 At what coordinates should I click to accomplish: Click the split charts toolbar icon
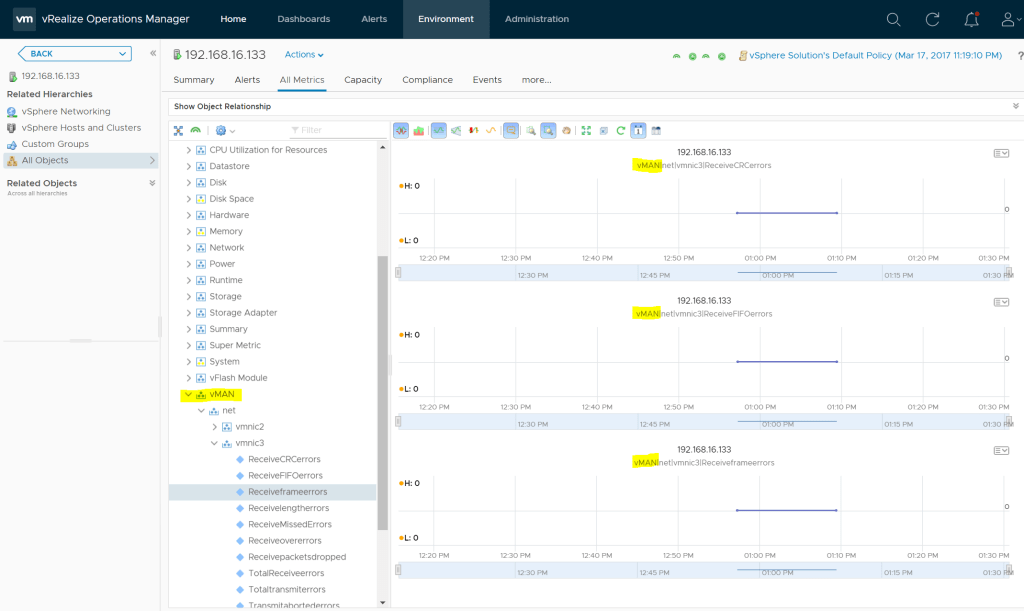pyautogui.click(x=401, y=131)
